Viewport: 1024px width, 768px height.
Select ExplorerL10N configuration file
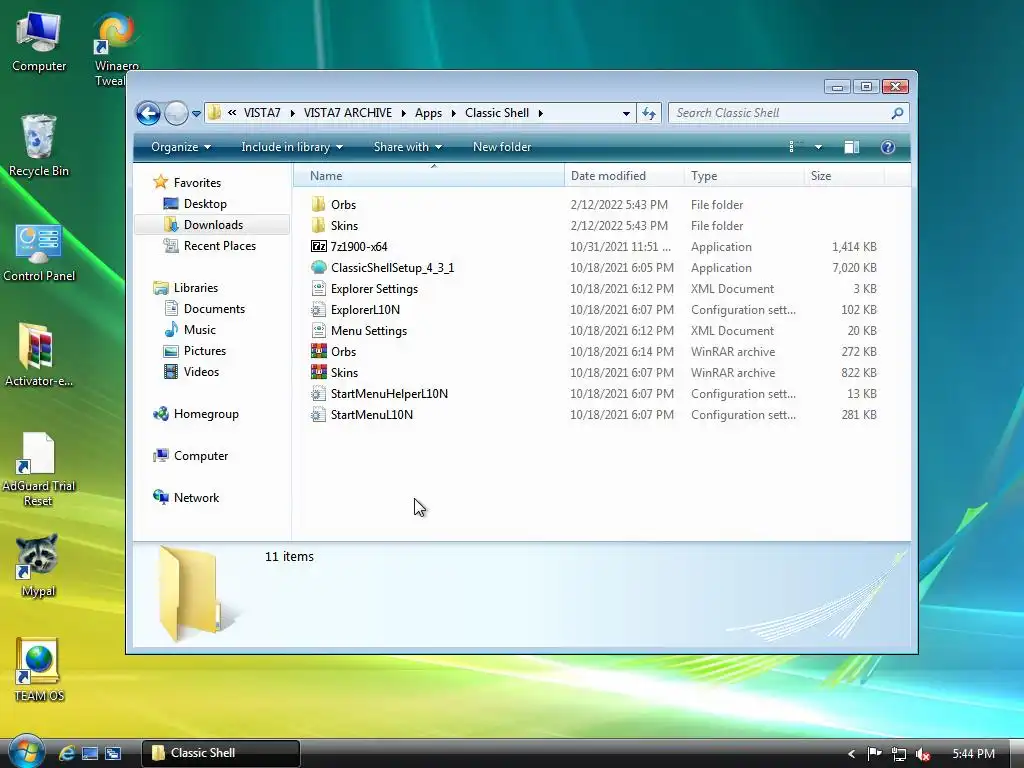click(365, 310)
